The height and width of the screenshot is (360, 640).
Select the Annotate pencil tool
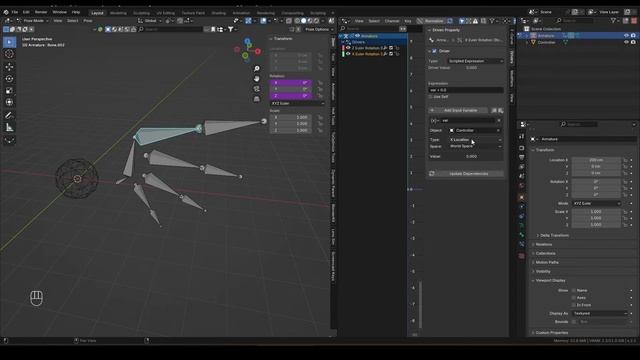tap(9, 116)
